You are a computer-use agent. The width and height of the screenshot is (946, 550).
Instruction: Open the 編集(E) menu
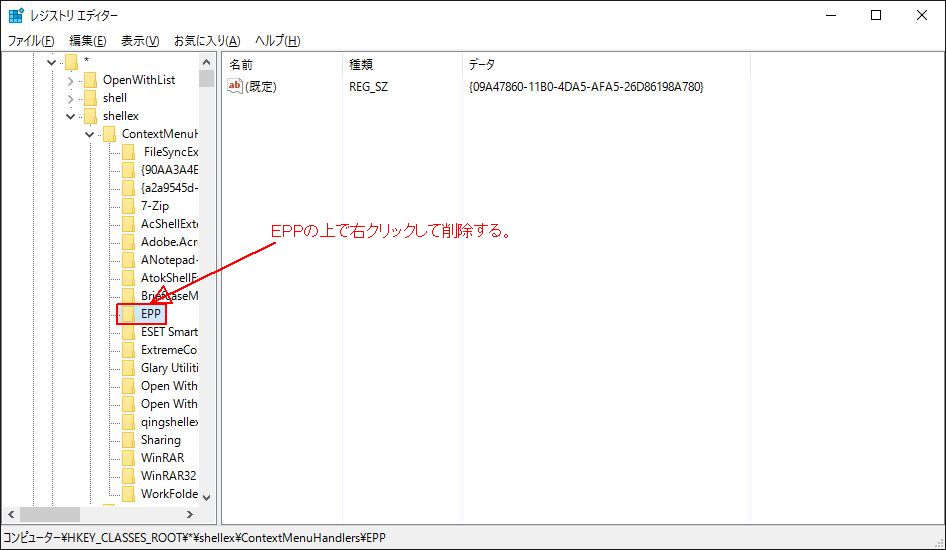pos(87,41)
